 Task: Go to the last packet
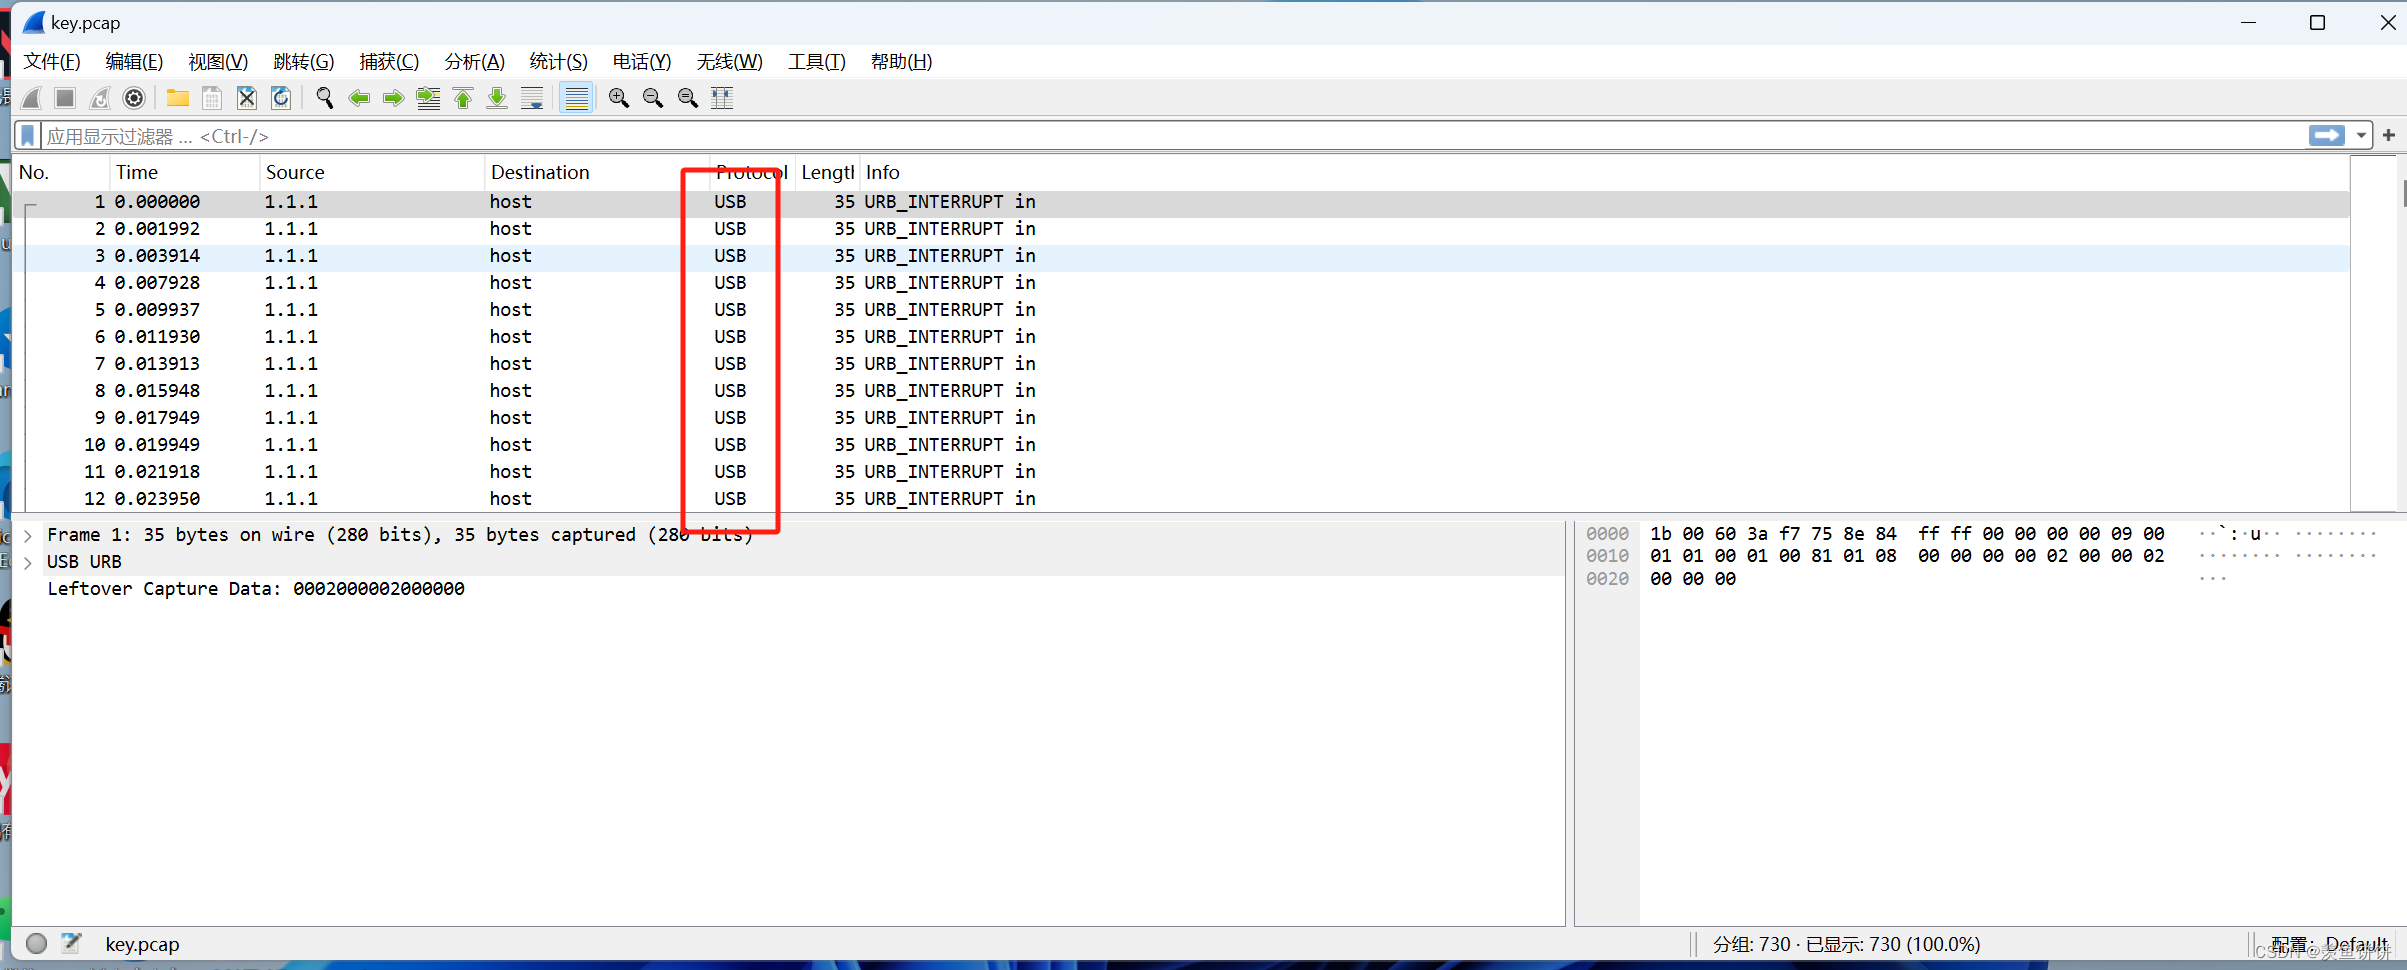[496, 97]
